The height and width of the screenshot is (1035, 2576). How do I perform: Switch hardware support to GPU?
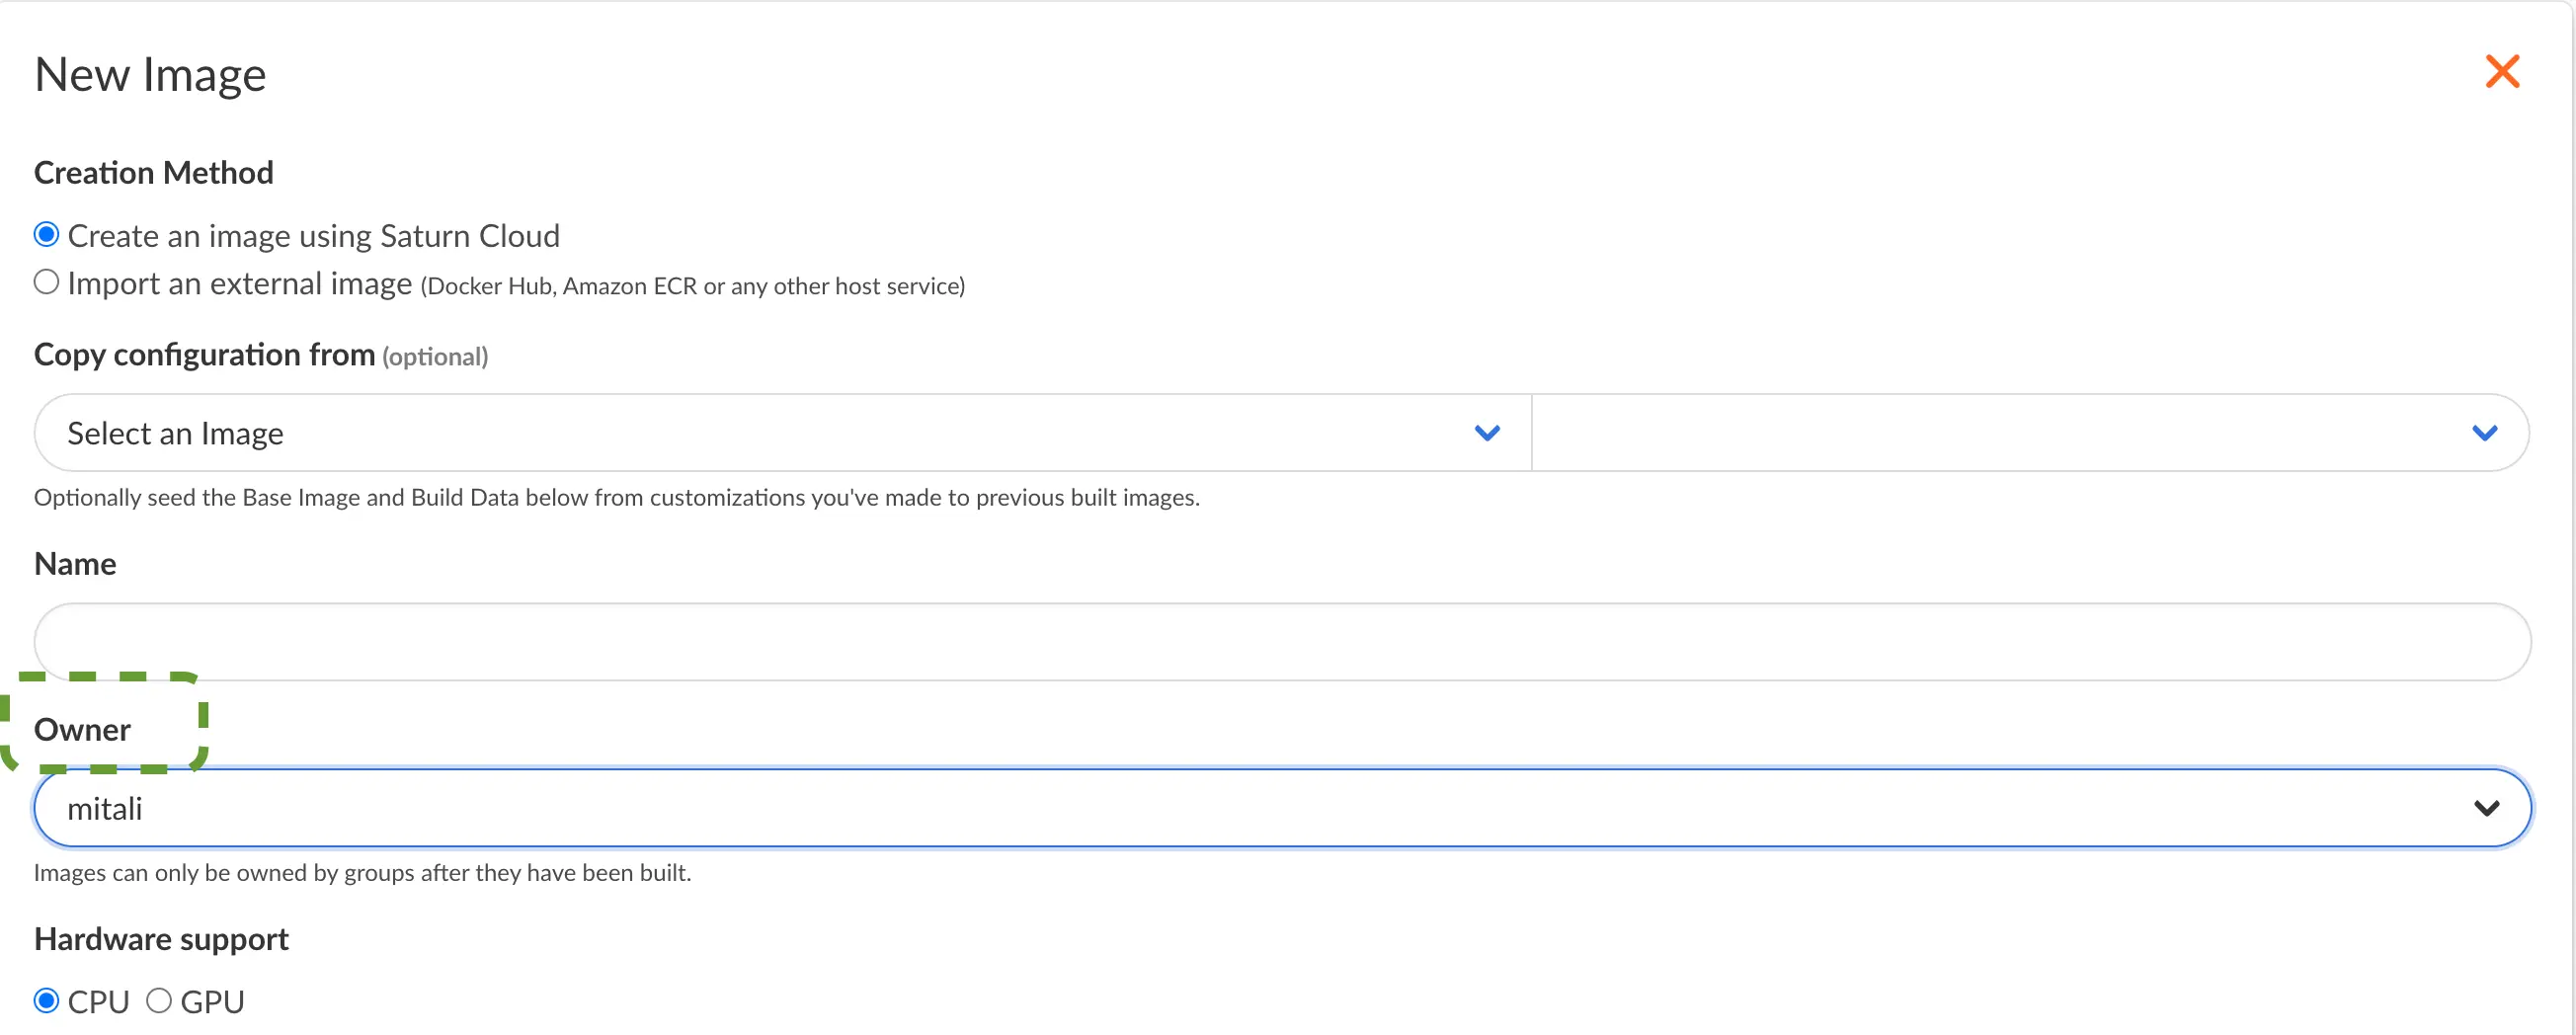pyautogui.click(x=159, y=1000)
